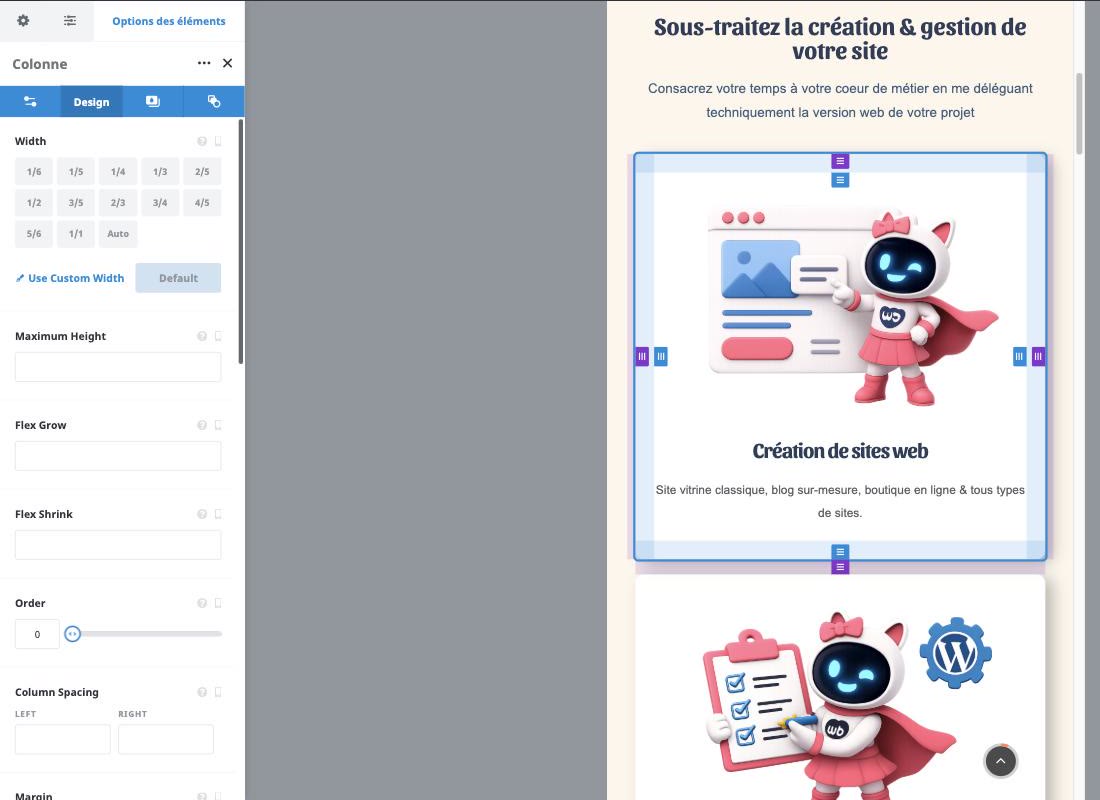Screen dimensions: 1100x800
Task: Open the sliders preferences icon beside the gear
Action: point(70,20)
